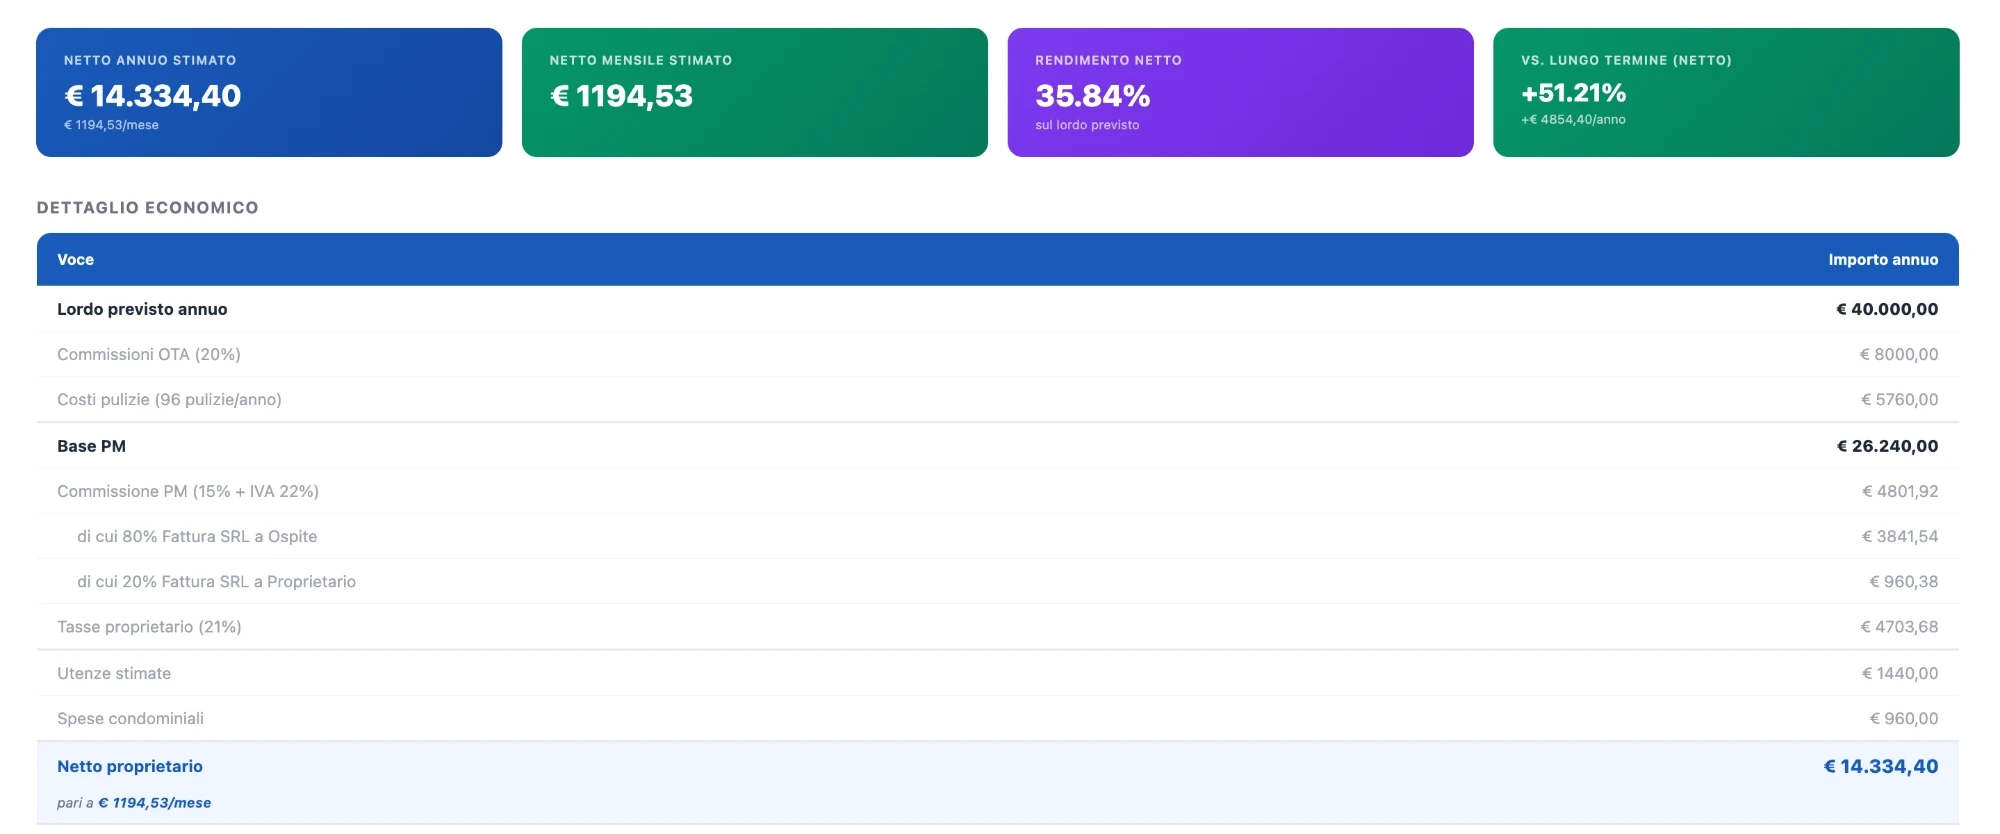Click the Netto Annuo Stimato card heading
Image resolution: width=2000 pixels, height=834 pixels.
coord(150,60)
